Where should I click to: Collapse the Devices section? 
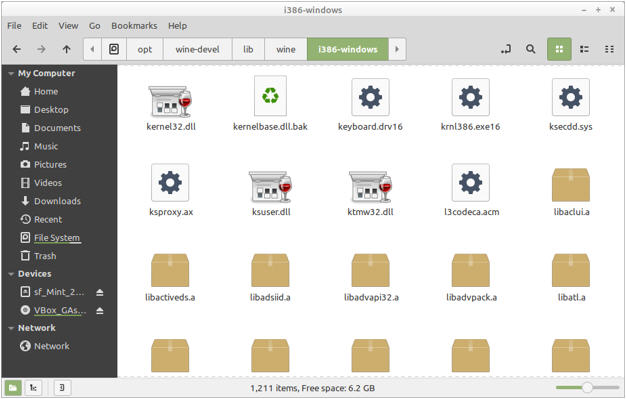tap(11, 274)
